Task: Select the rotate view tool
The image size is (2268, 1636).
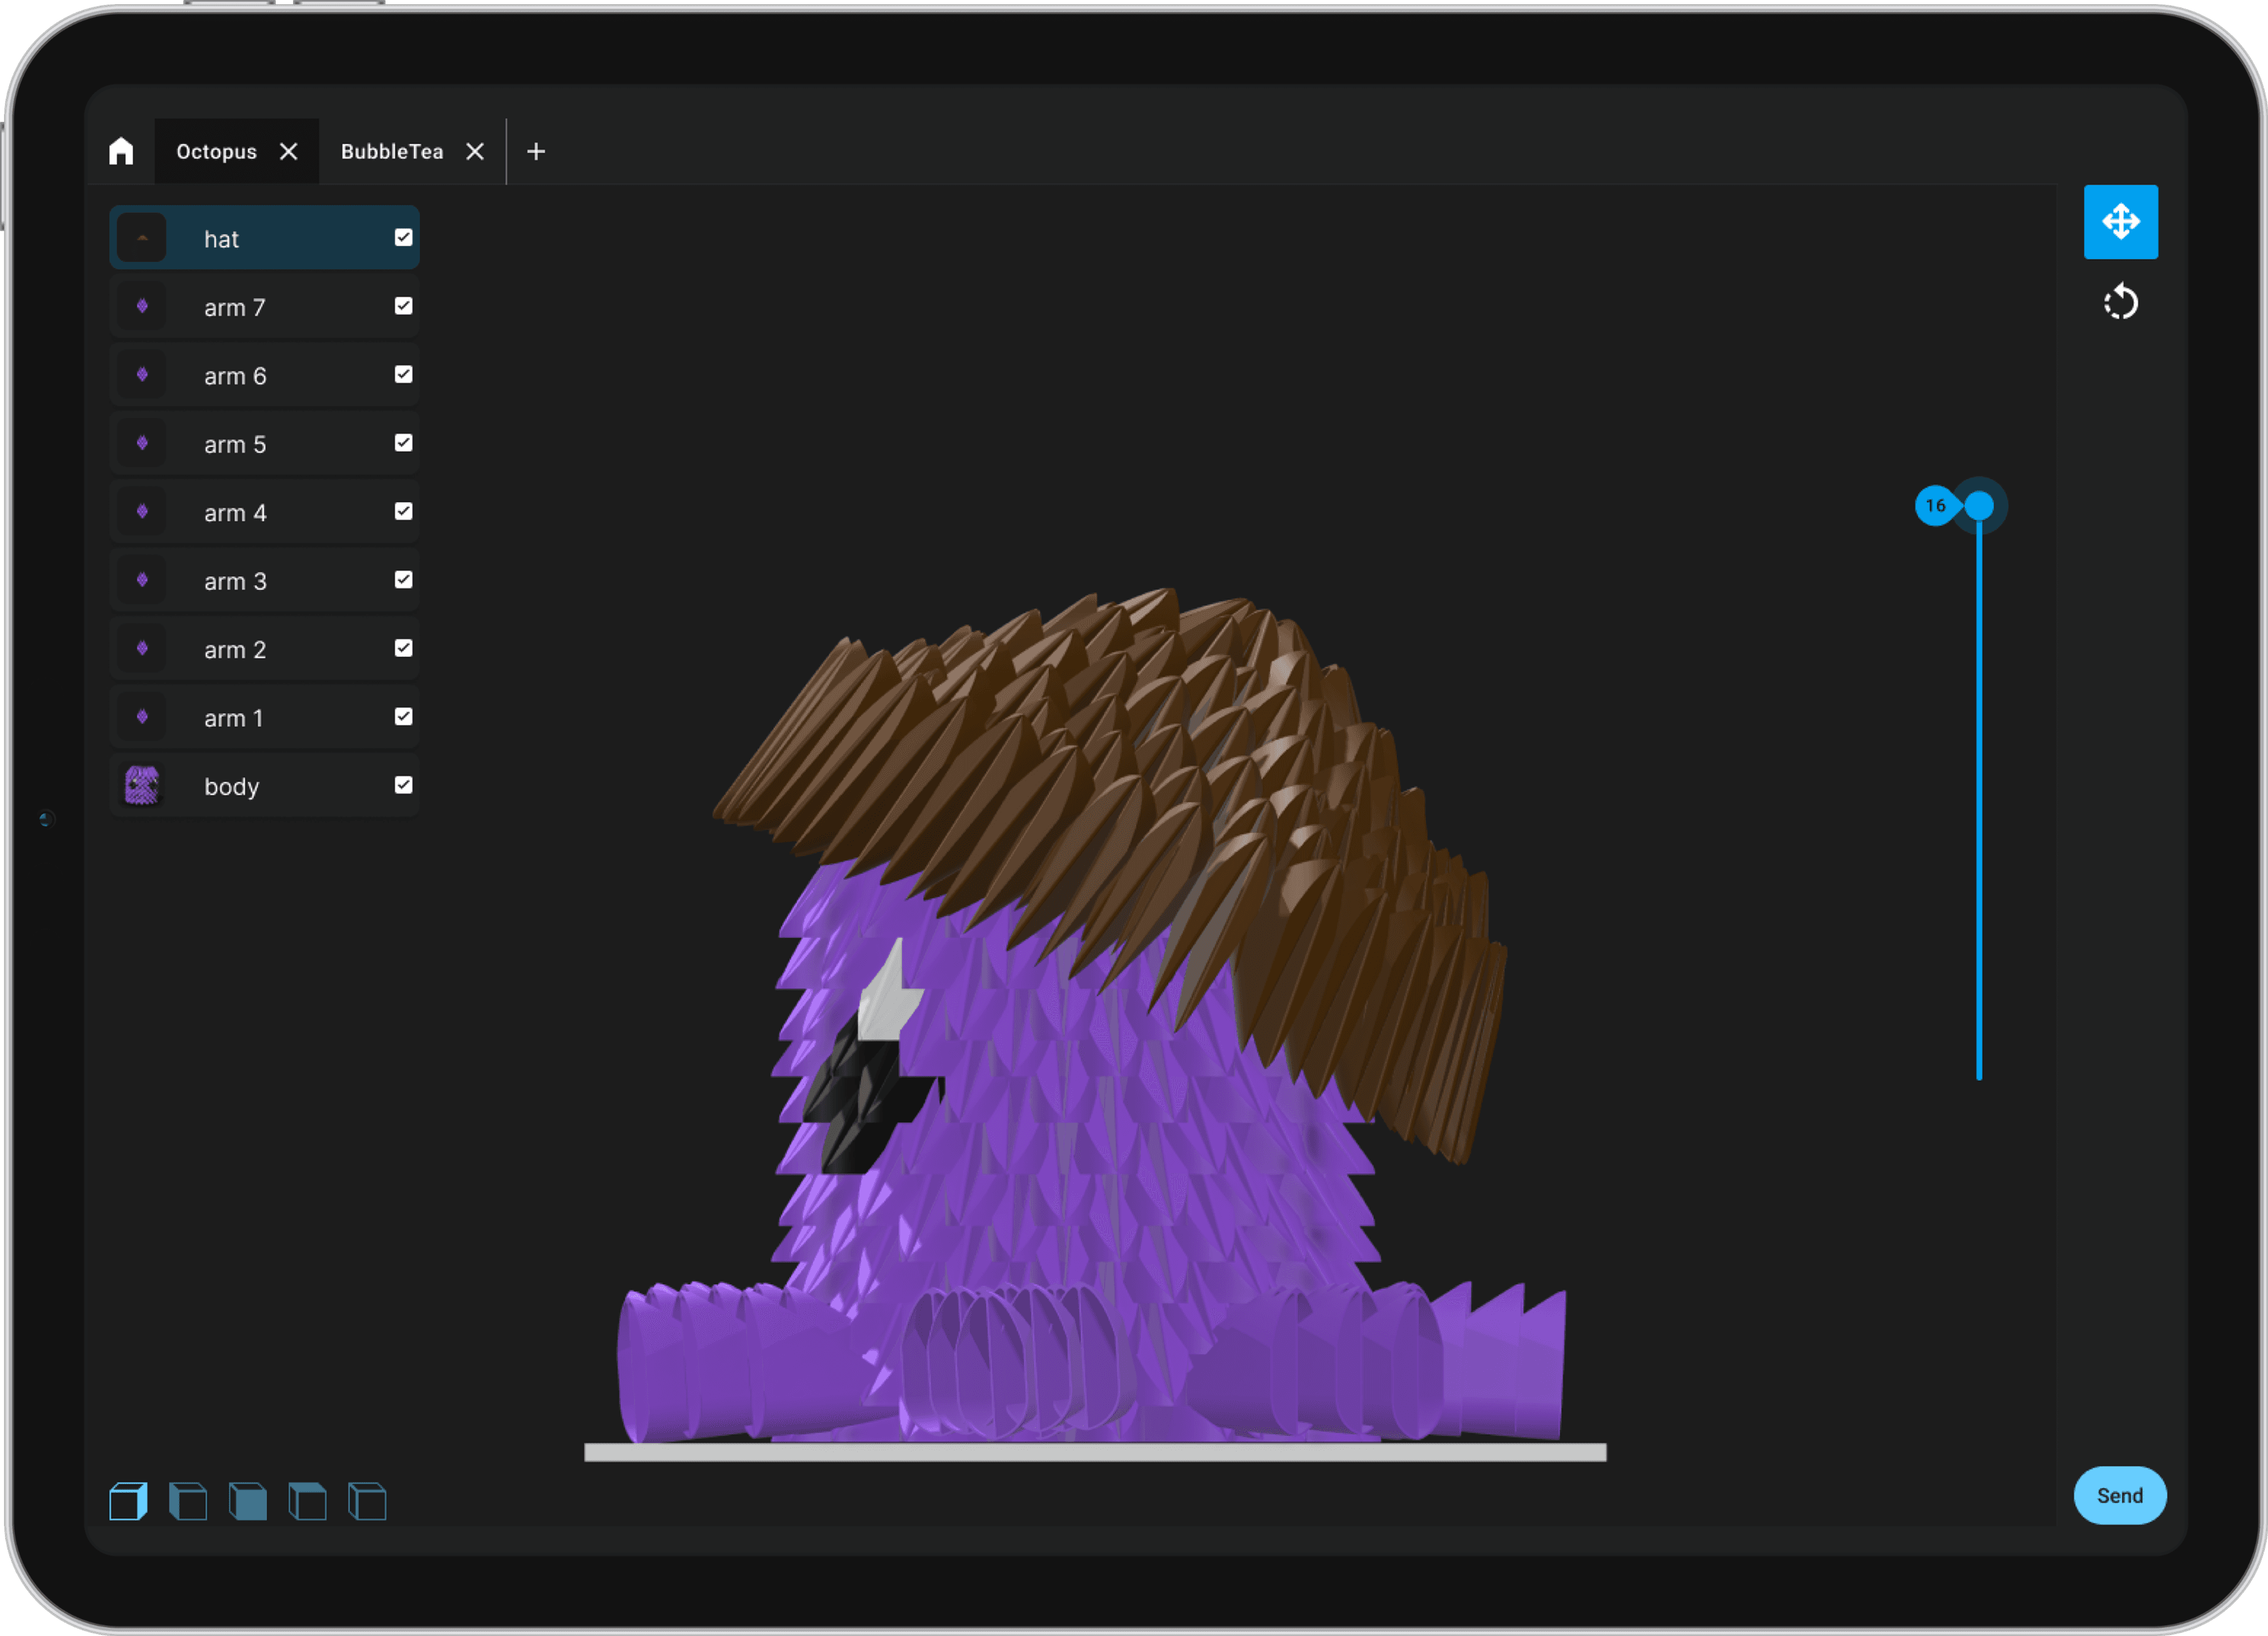Action: pos(2120,302)
